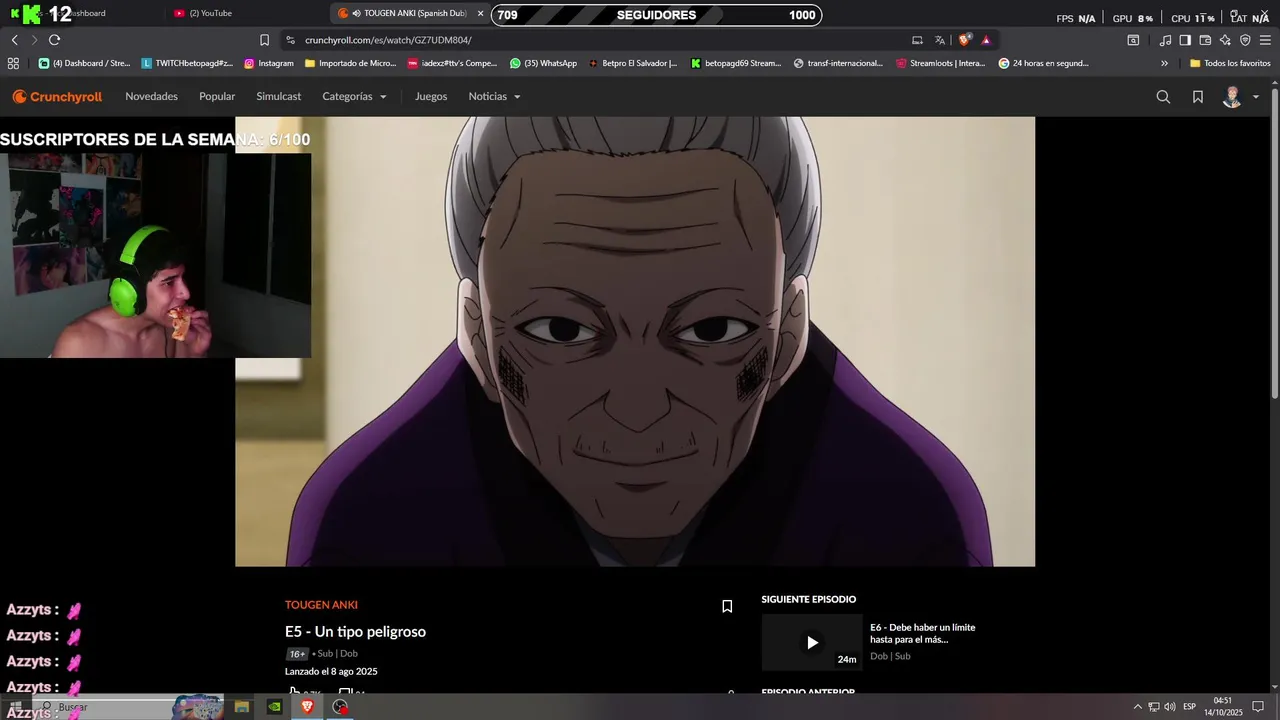Add episode E5 to watchlist with bookmark icon

tap(727, 606)
